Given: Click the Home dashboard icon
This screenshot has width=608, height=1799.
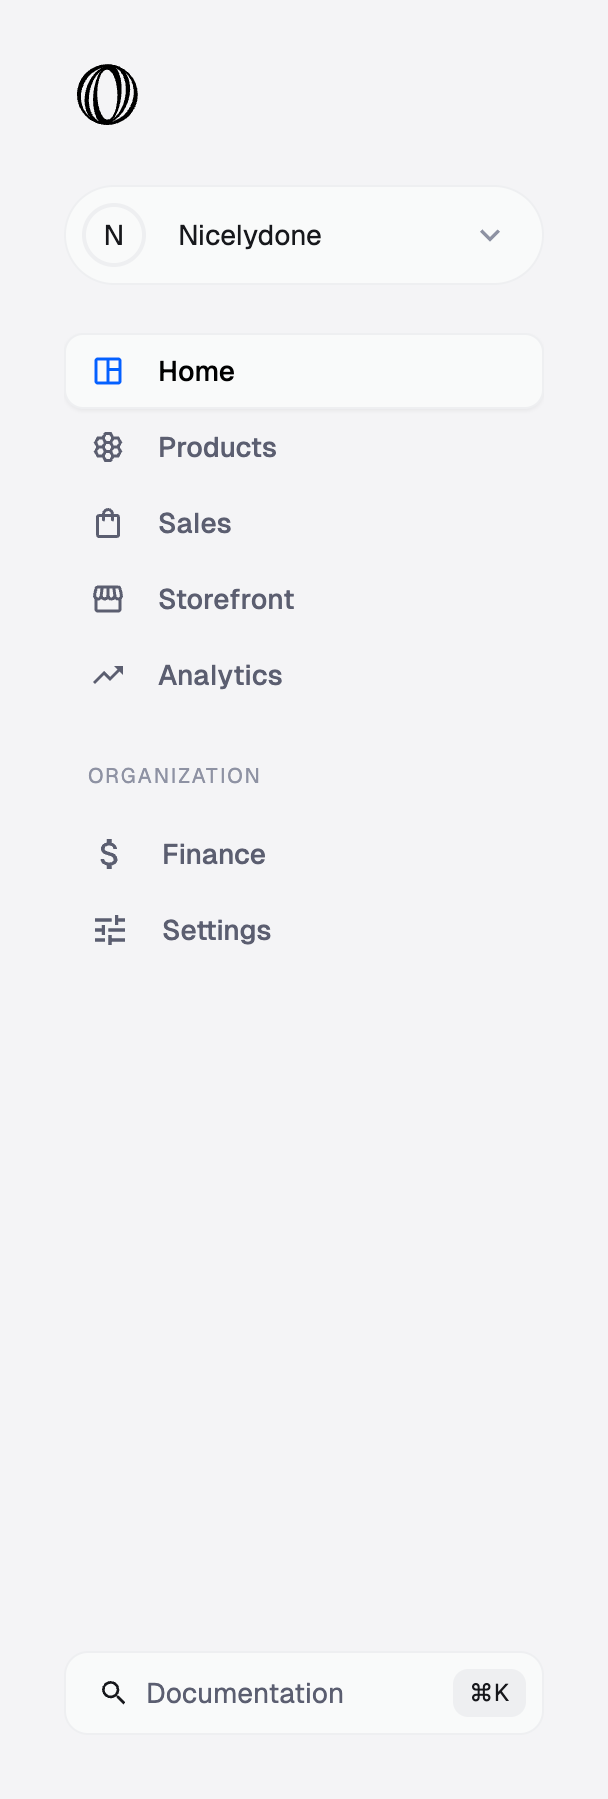Looking at the screenshot, I should point(107,371).
